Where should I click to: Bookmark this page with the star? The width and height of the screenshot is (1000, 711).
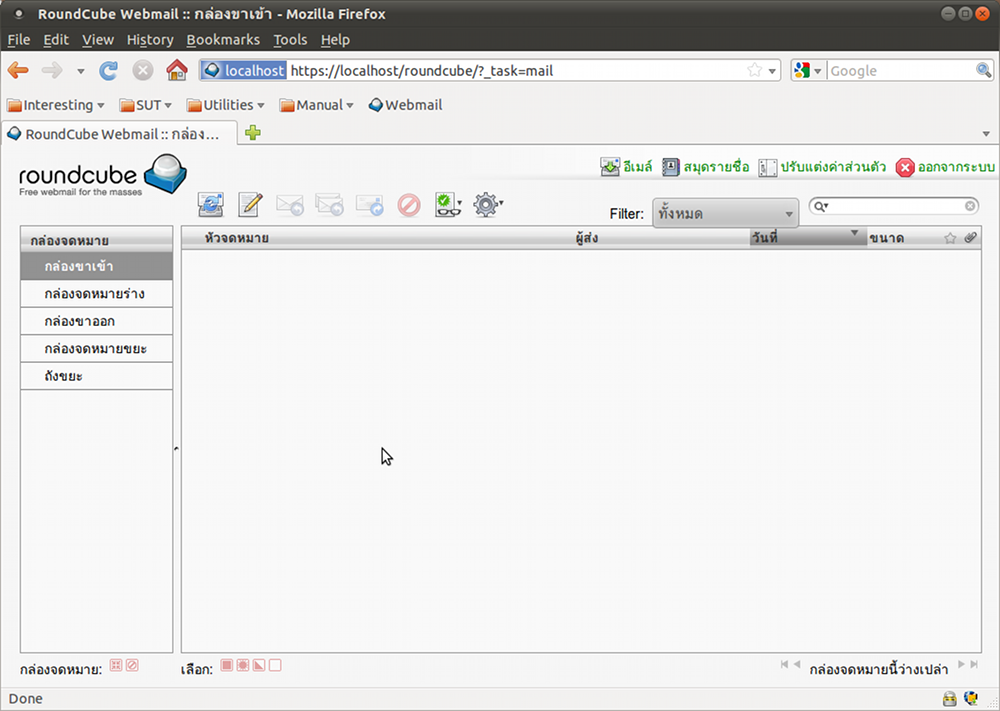[x=754, y=70]
